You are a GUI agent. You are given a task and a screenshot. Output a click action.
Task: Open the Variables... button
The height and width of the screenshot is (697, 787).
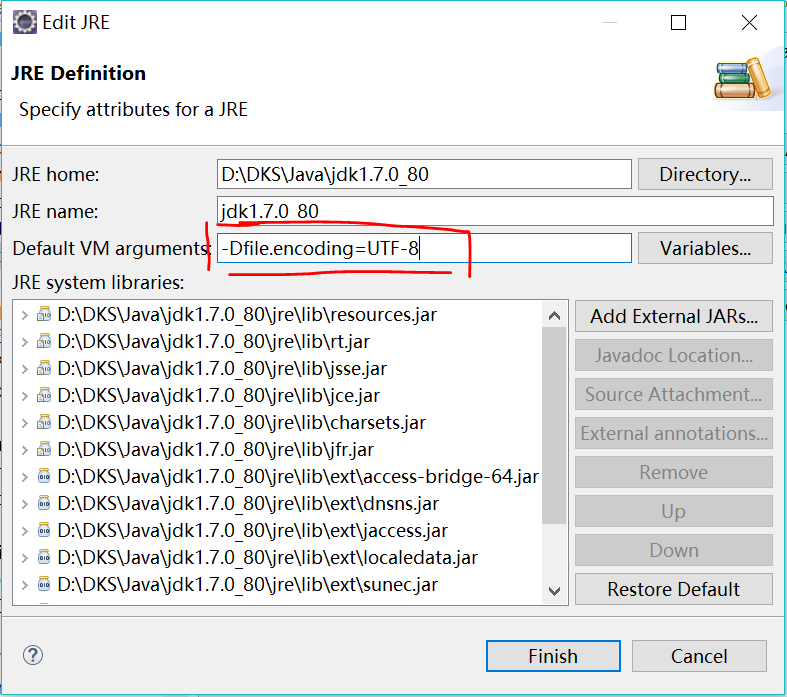tap(705, 248)
